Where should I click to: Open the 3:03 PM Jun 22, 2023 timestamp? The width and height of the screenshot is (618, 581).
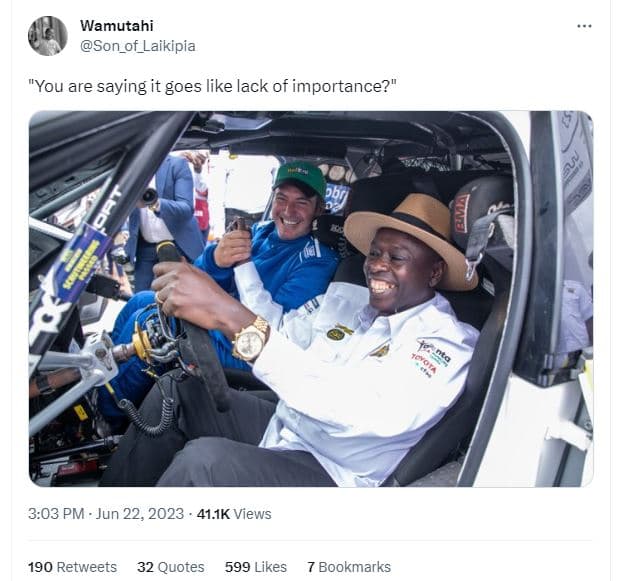106,514
